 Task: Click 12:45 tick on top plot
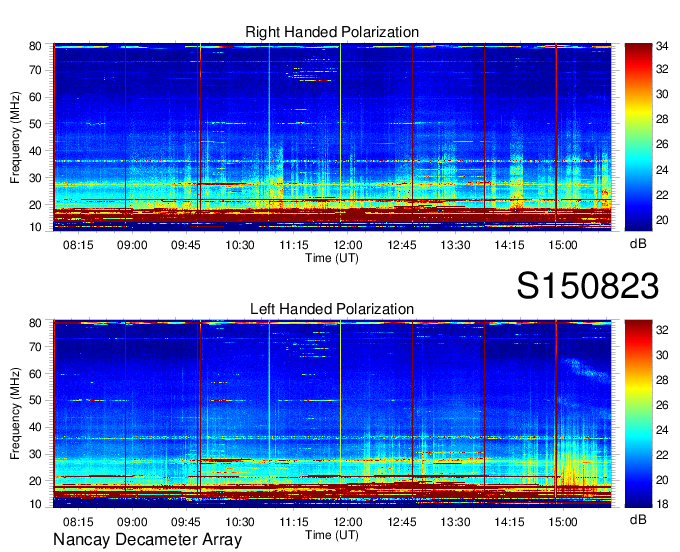coord(402,245)
